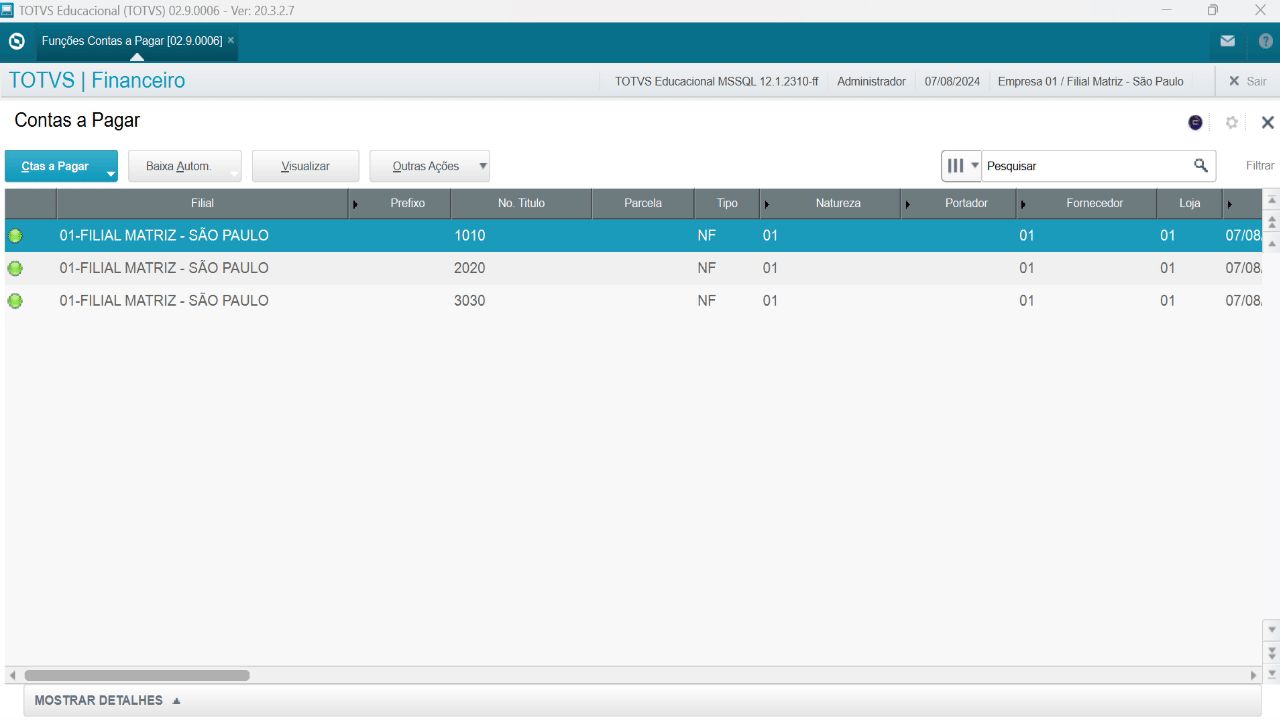The width and height of the screenshot is (1280, 720).
Task: Click the green status icon of title 3030
Action: (x=15, y=300)
